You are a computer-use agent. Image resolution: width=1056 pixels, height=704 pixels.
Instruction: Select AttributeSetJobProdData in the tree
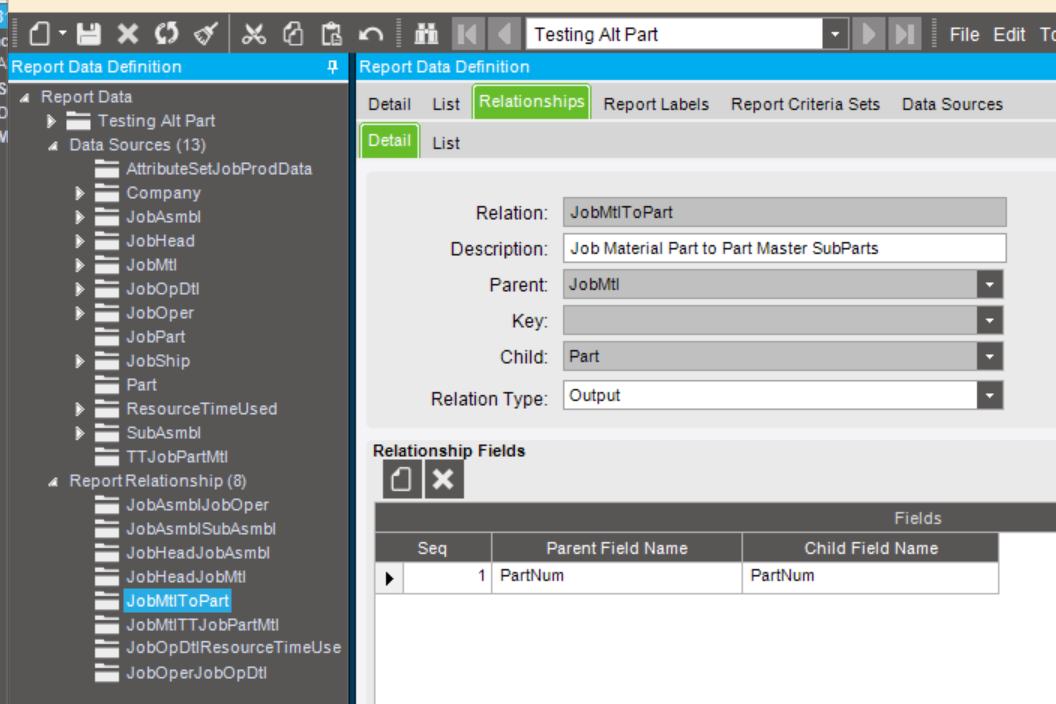pos(219,169)
